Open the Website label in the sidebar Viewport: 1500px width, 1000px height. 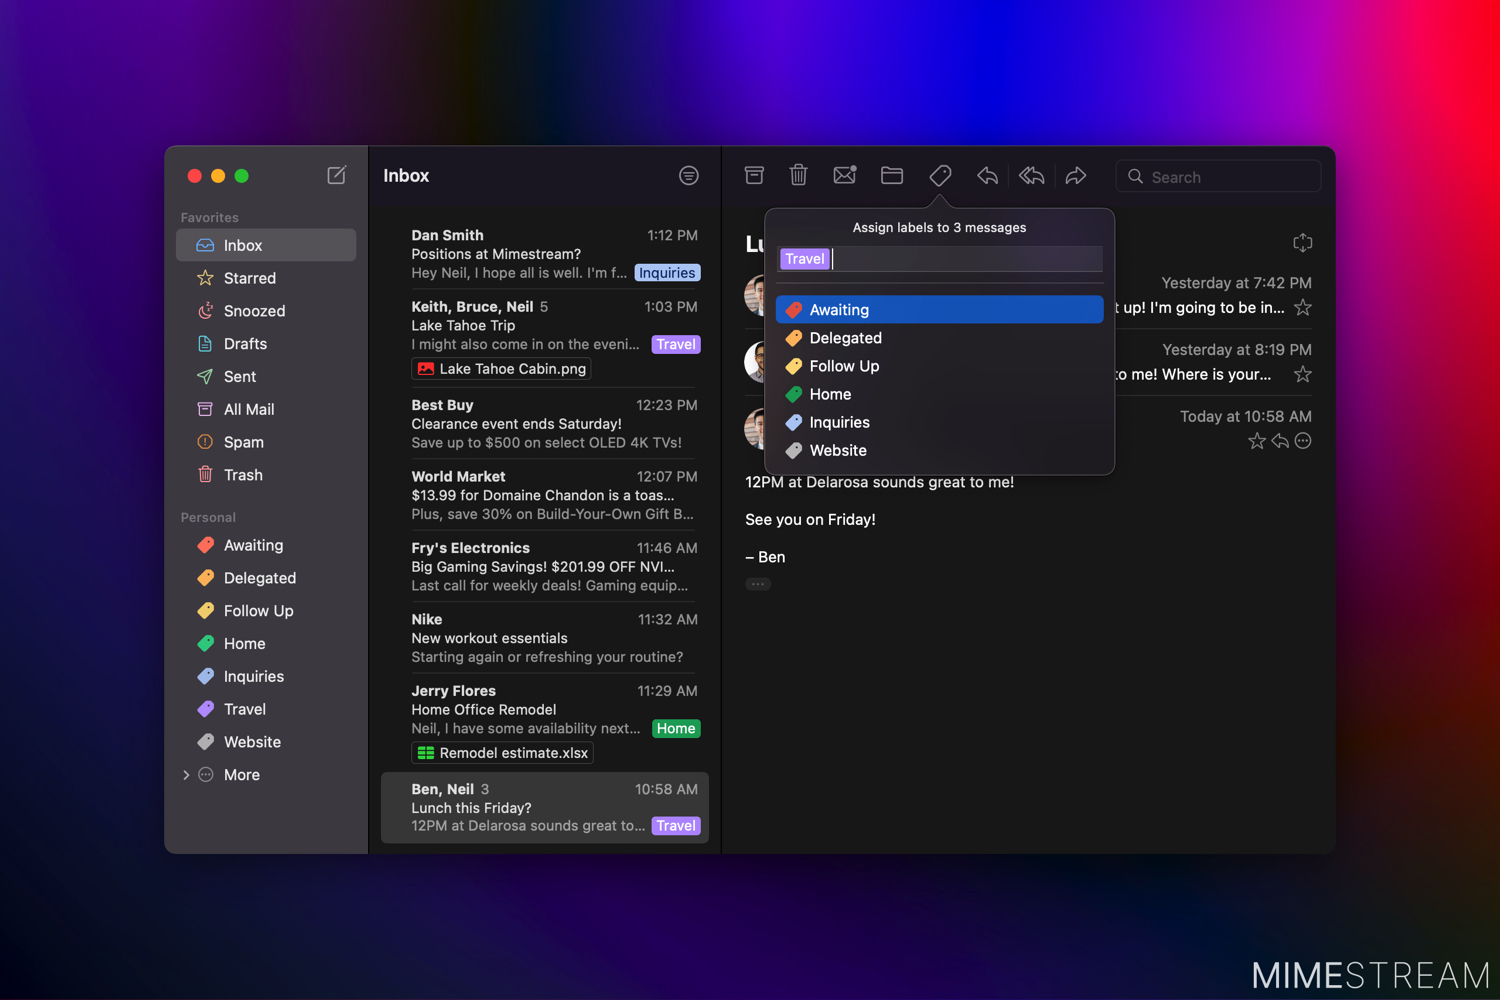tap(266, 742)
